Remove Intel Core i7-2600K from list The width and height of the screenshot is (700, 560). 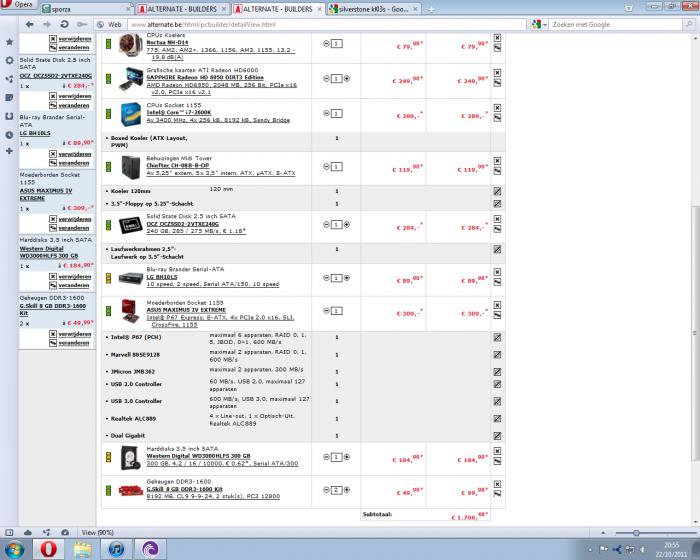point(497,108)
